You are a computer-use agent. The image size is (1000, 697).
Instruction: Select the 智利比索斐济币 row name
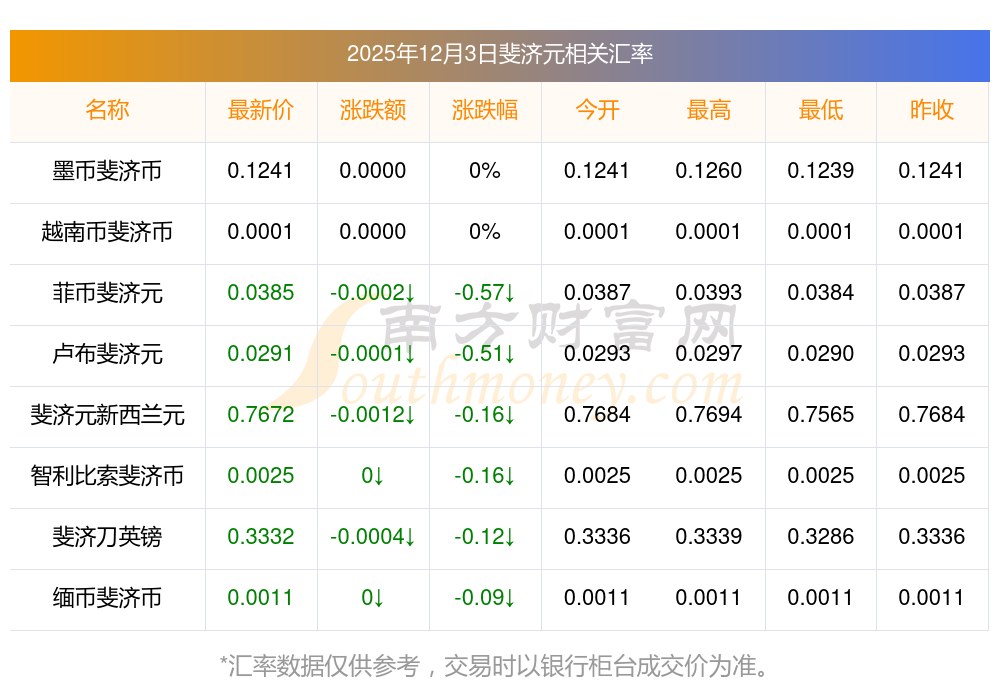107,476
